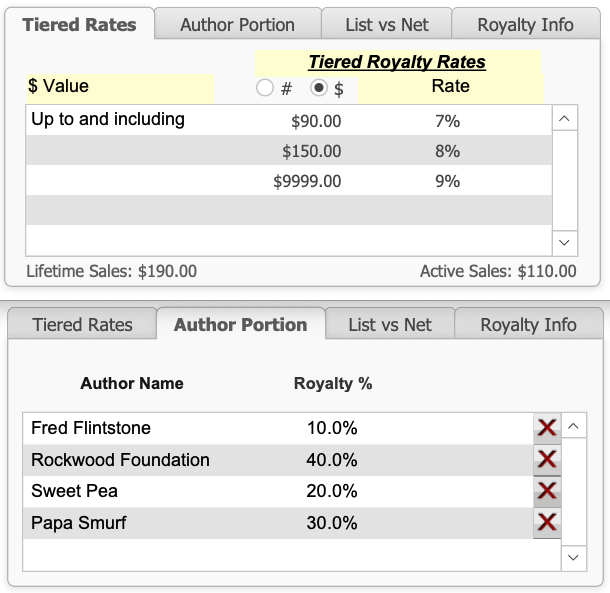Switch to List vs Net in top panel

(386, 24)
